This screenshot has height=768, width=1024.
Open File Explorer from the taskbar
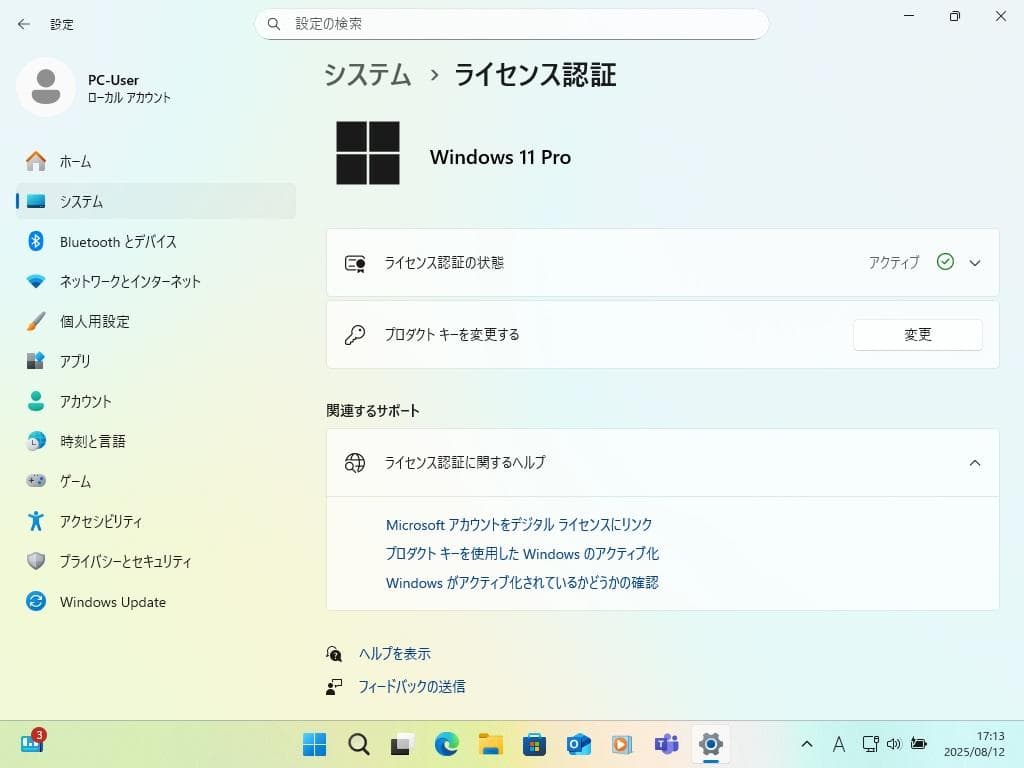coord(490,744)
